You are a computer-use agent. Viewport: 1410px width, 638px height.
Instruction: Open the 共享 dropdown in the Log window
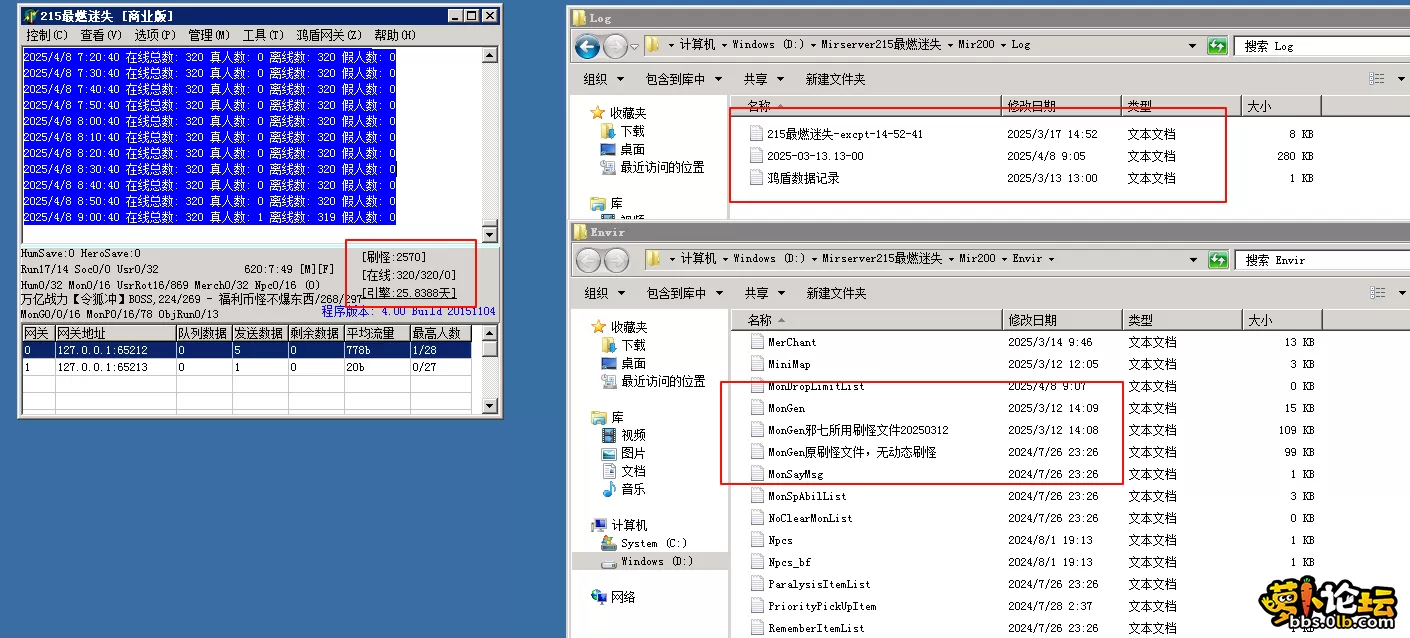763,79
